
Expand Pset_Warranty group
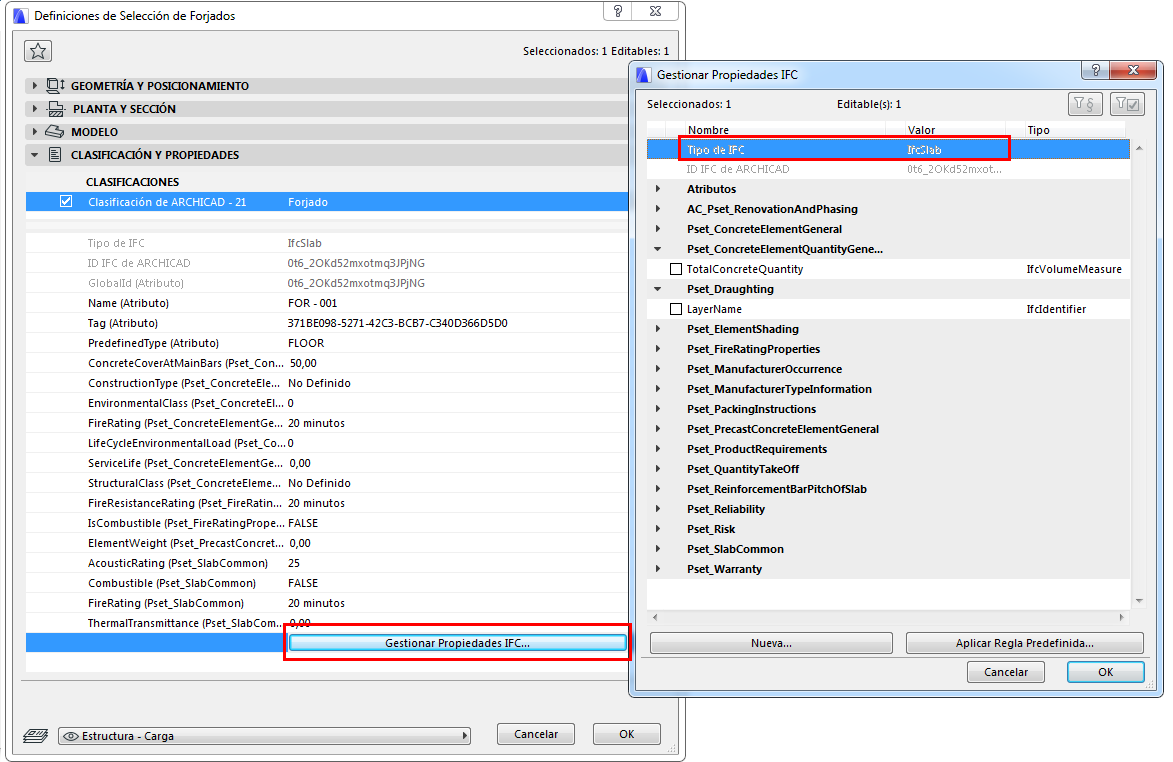658,568
